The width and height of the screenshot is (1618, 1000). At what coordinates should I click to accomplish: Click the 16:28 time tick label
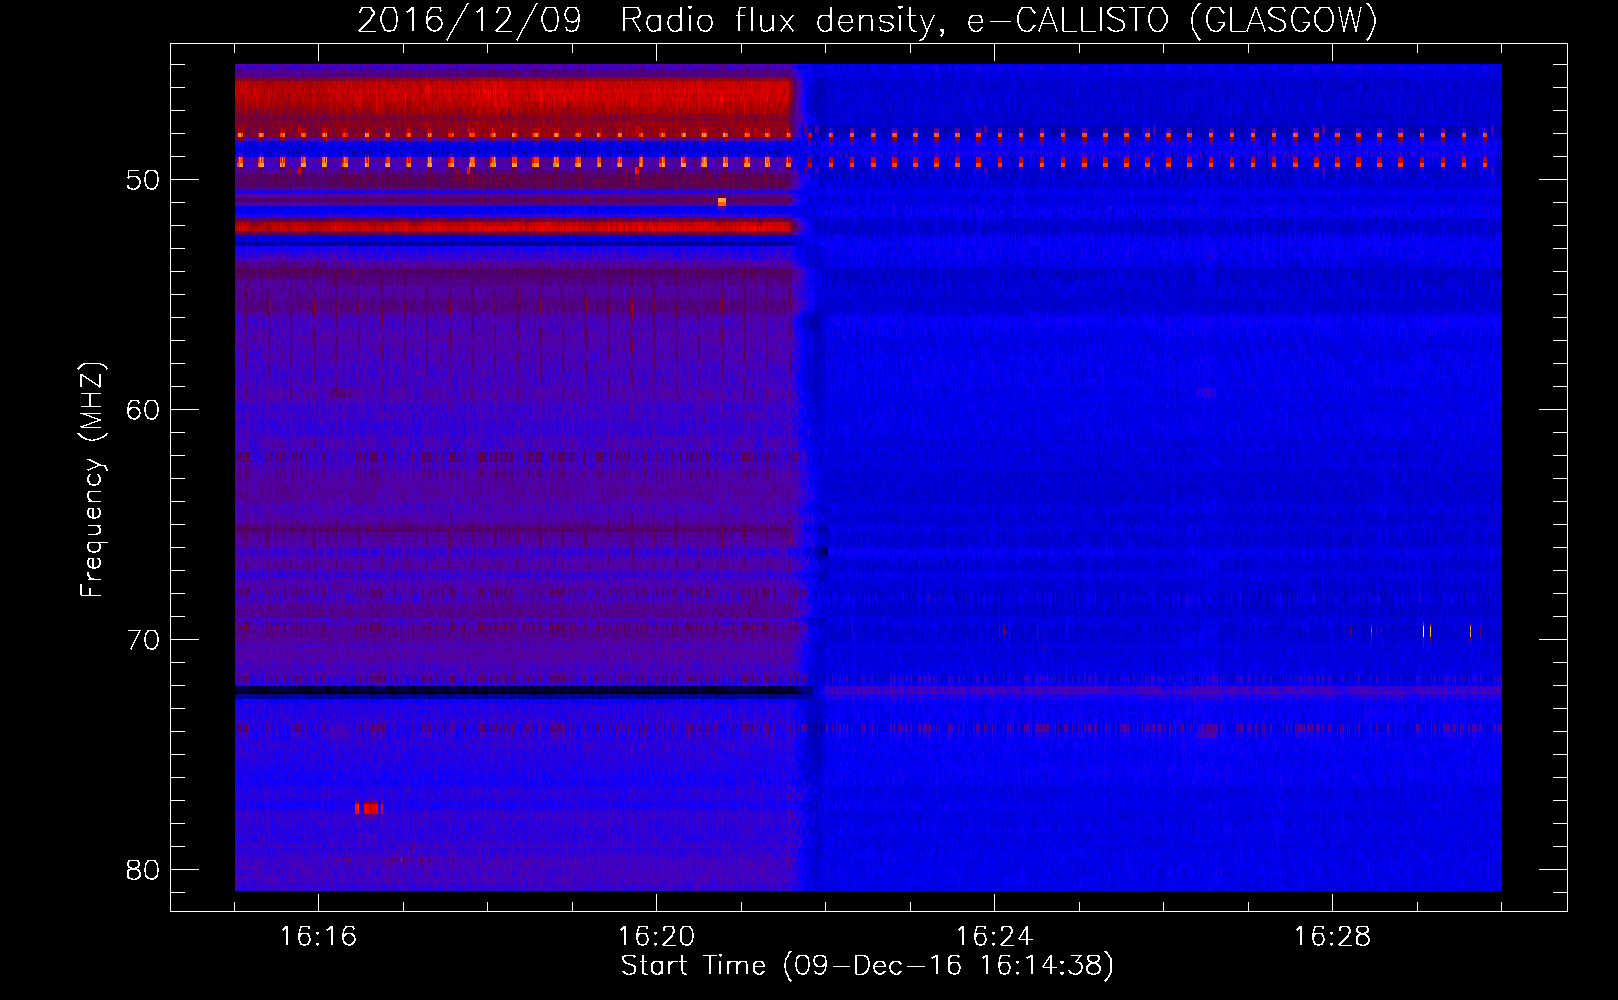click(x=1332, y=936)
